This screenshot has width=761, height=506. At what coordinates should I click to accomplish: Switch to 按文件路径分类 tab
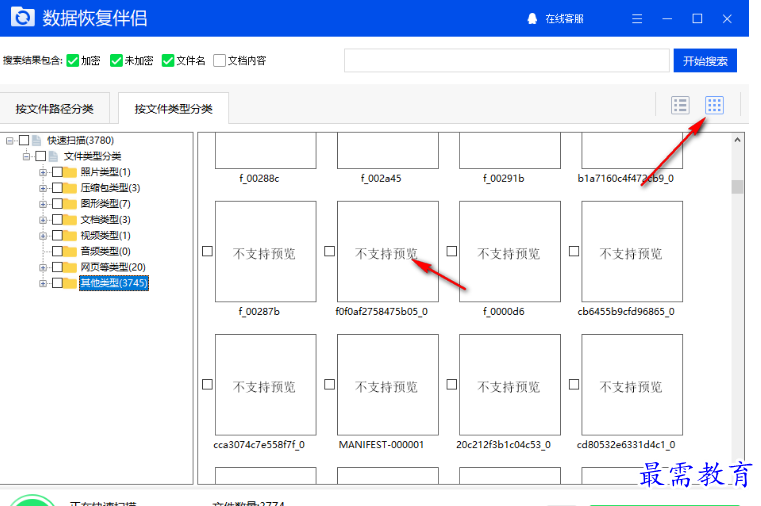(54, 109)
